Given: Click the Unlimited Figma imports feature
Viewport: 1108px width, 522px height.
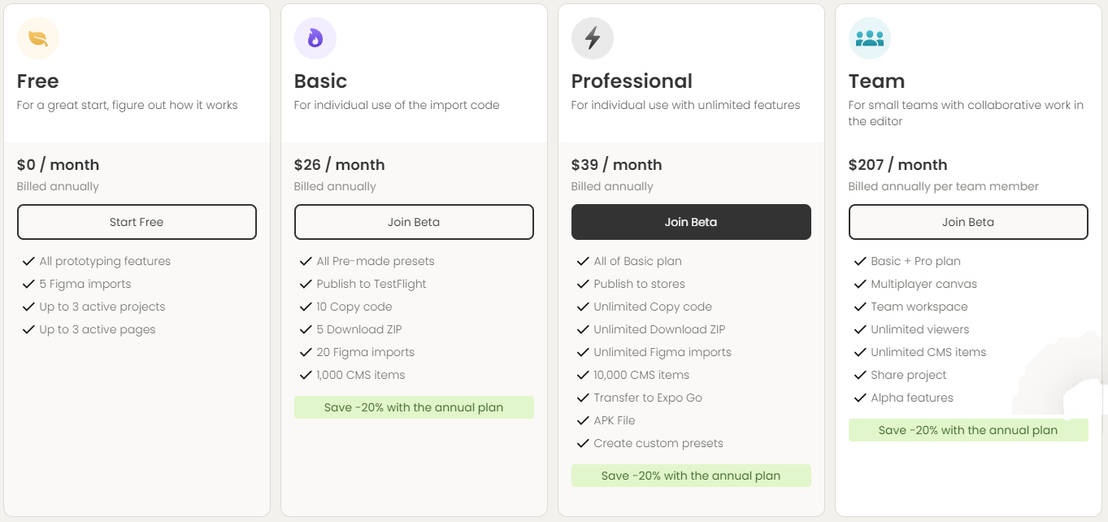Looking at the screenshot, I should pyautogui.click(x=662, y=352).
